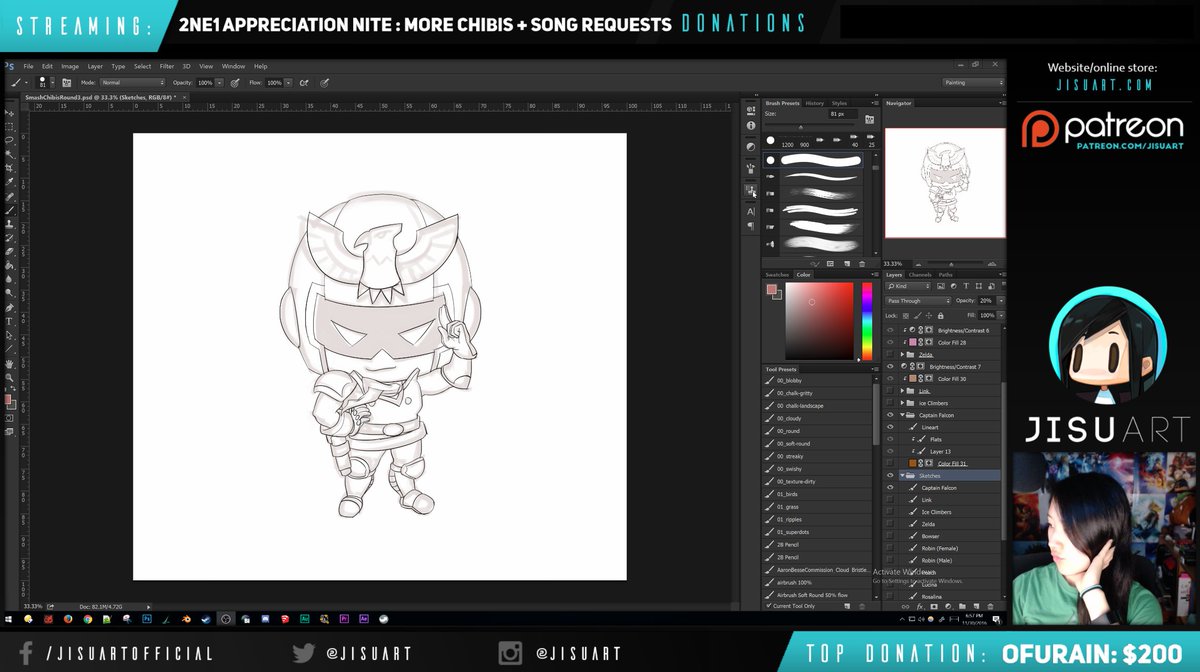Toggle pressure for opacity icon
This screenshot has width=1200, height=672.
tap(235, 82)
